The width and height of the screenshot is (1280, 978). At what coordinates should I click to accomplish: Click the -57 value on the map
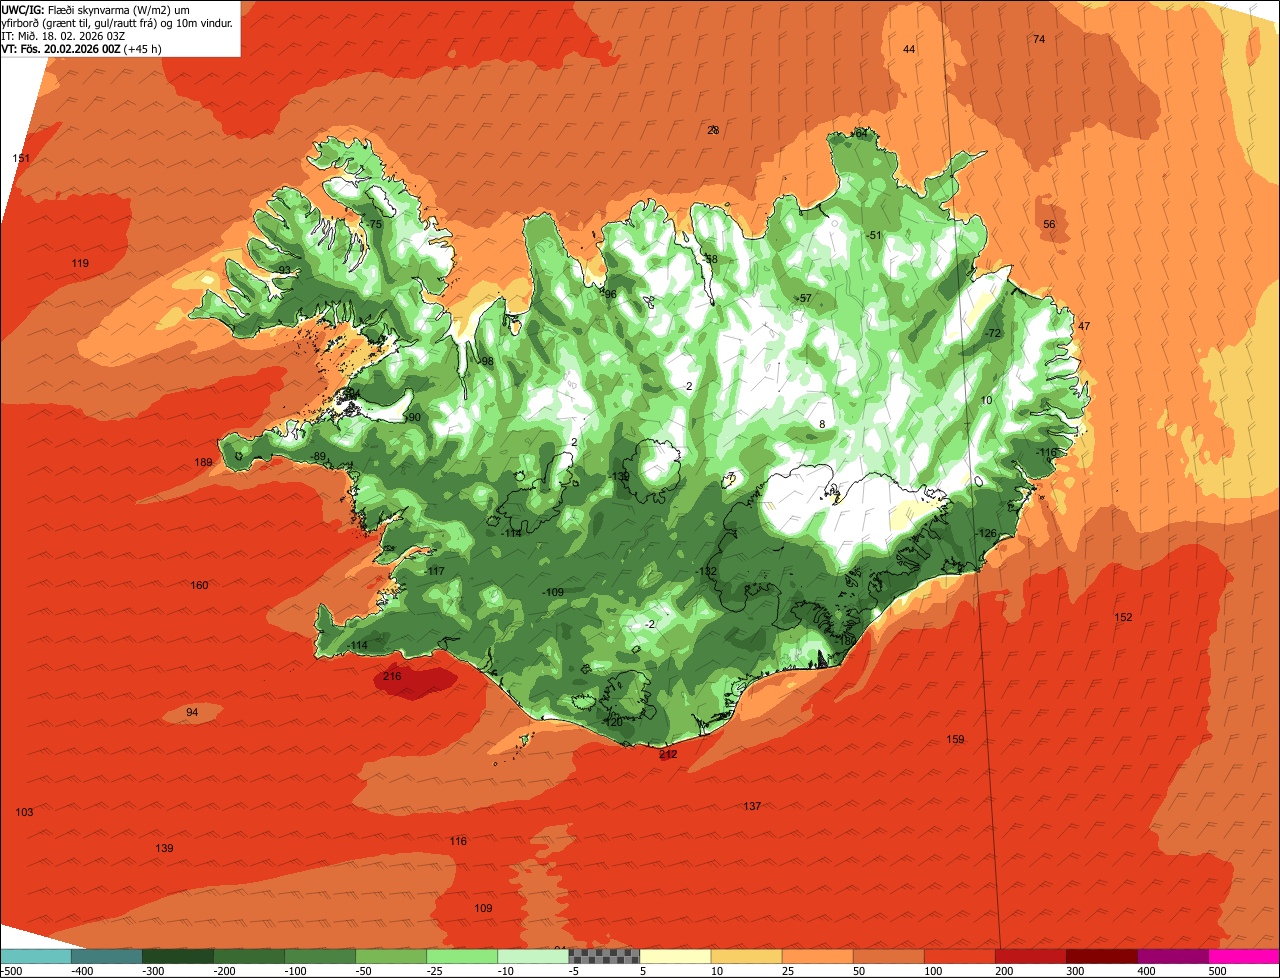click(804, 299)
